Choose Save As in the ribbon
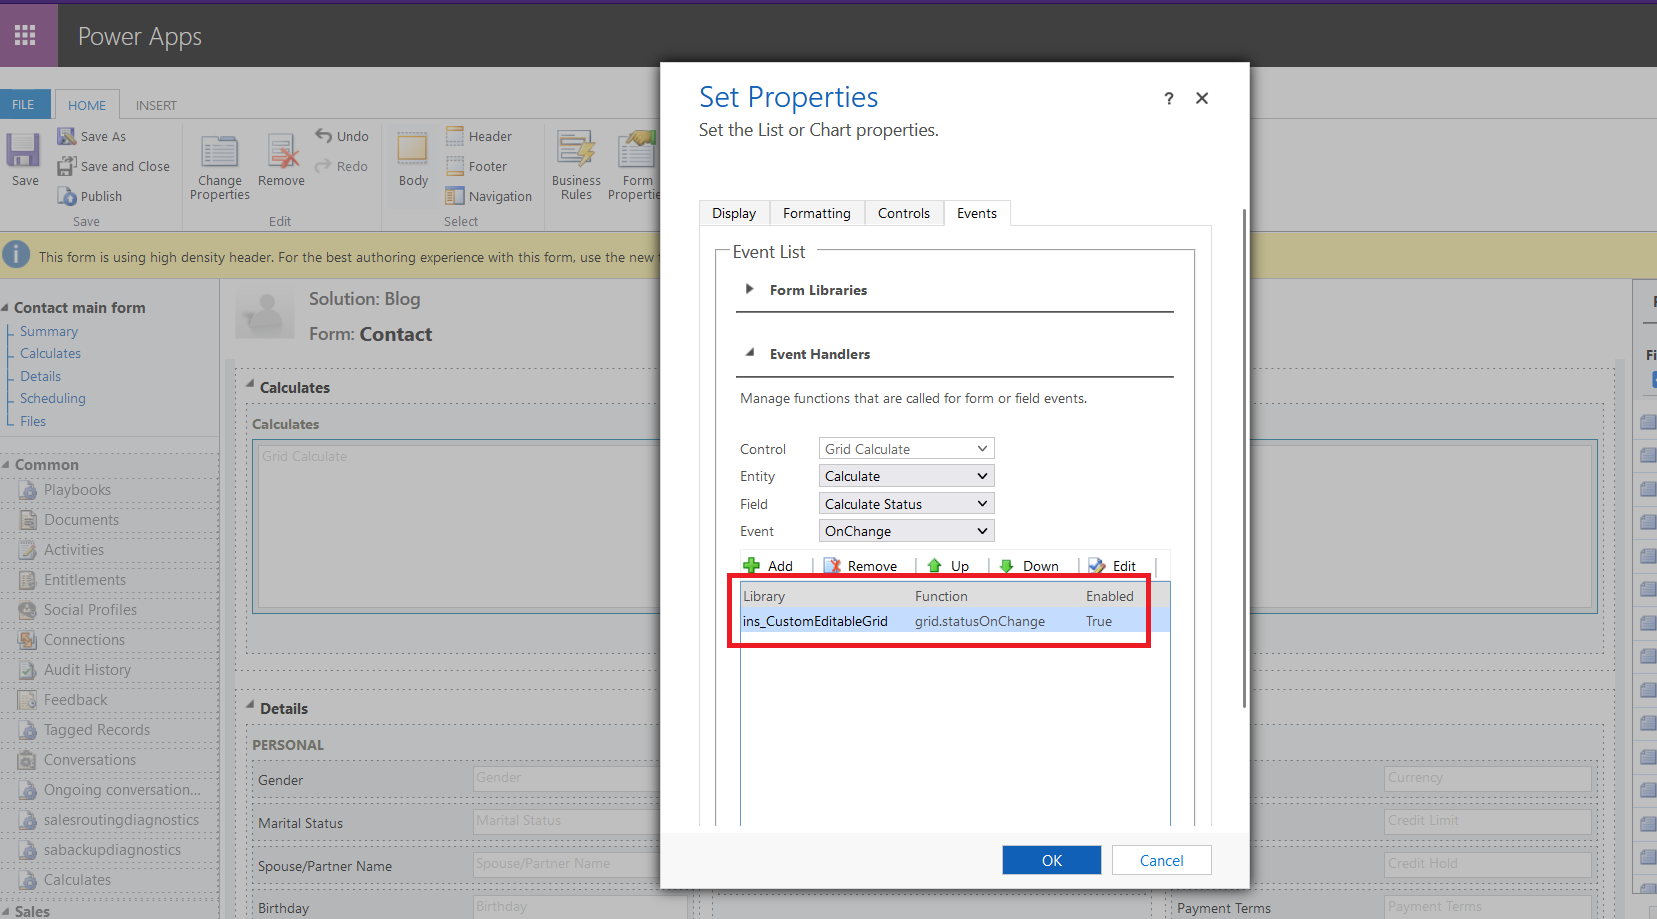 pyautogui.click(x=92, y=136)
